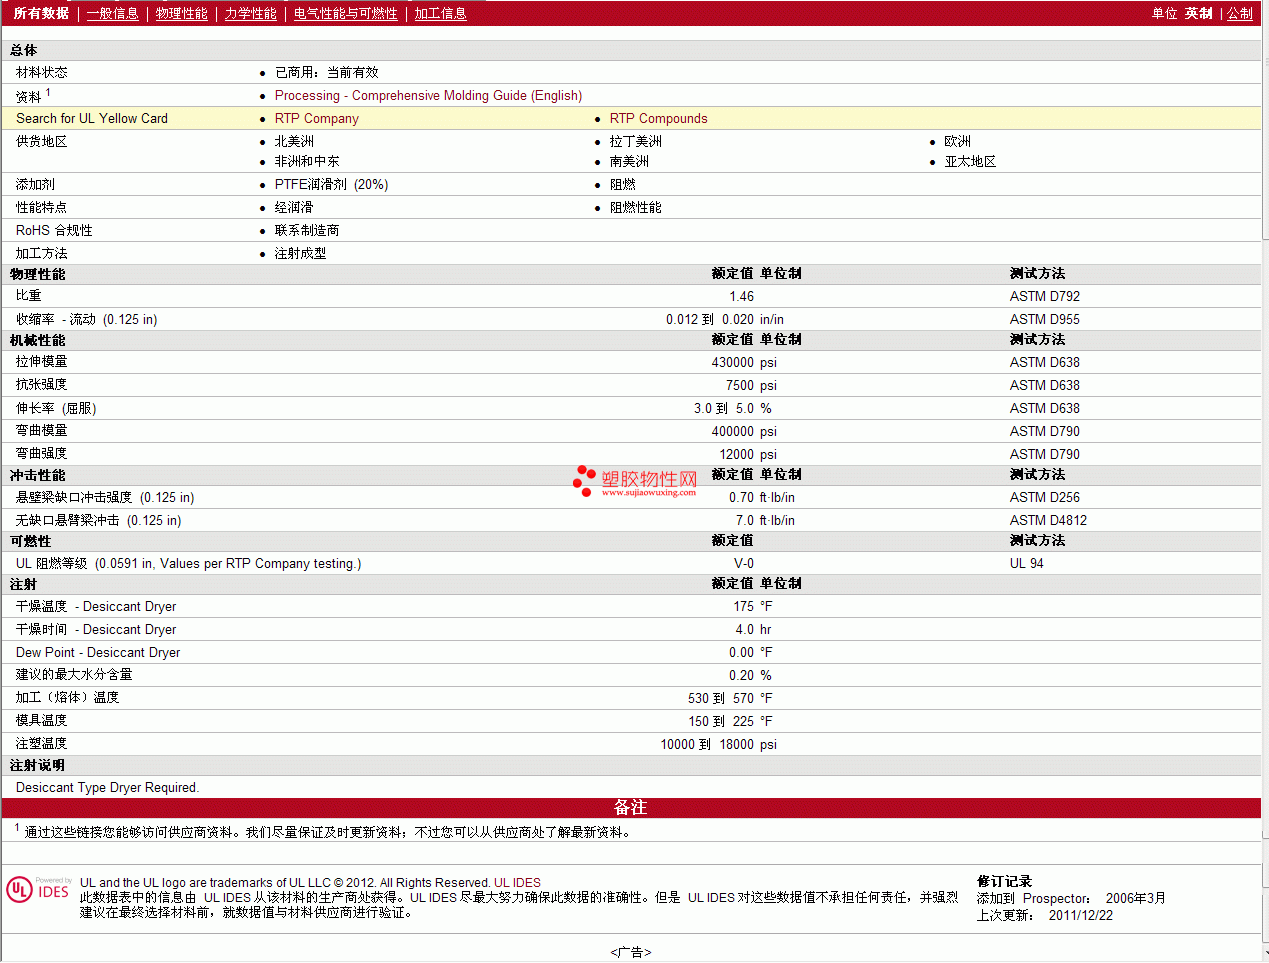Click the 阻燃性能 feature text
Screen dimensions: 1269x963
click(635, 207)
